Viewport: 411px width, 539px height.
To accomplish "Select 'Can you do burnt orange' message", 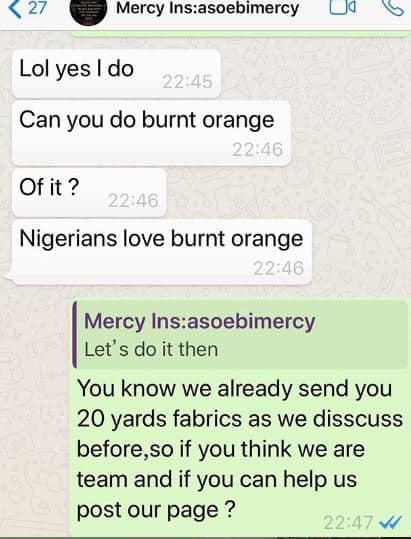I will [152, 133].
